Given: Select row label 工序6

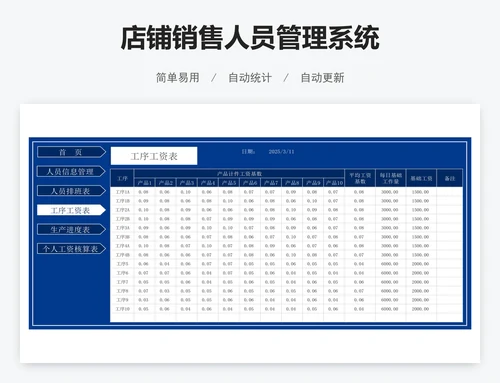Looking at the screenshot, I should pyautogui.click(x=122, y=273).
